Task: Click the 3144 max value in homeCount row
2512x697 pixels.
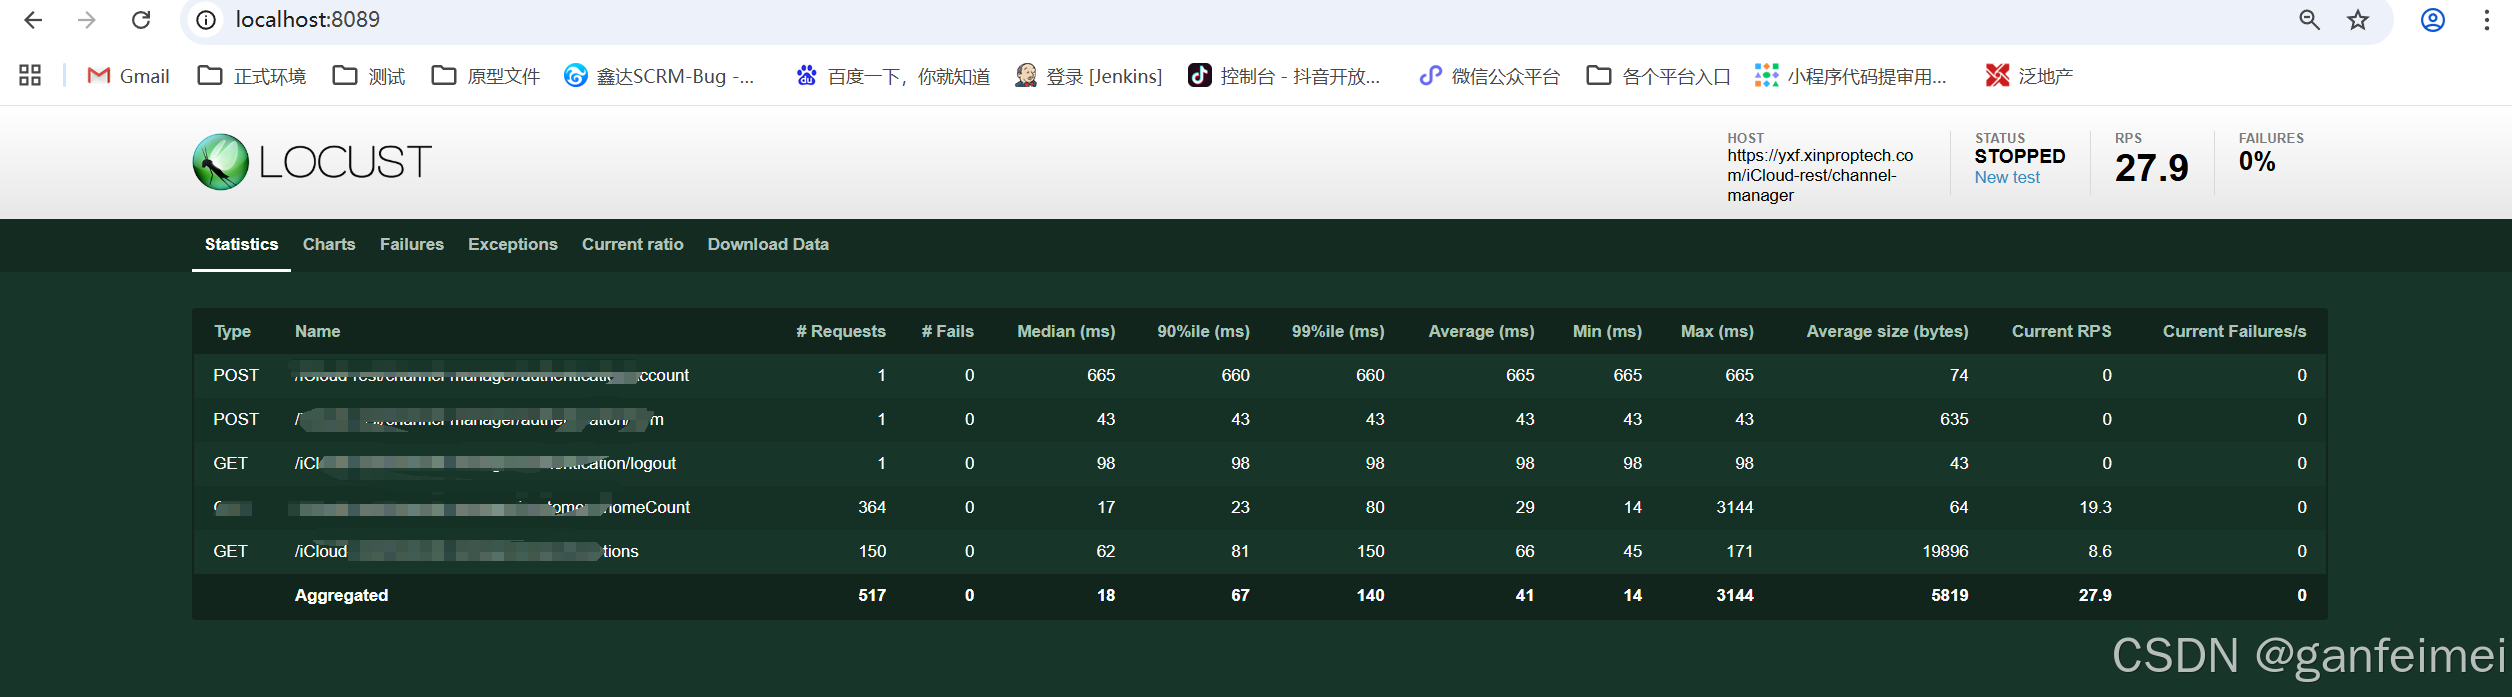Action: point(1735,507)
